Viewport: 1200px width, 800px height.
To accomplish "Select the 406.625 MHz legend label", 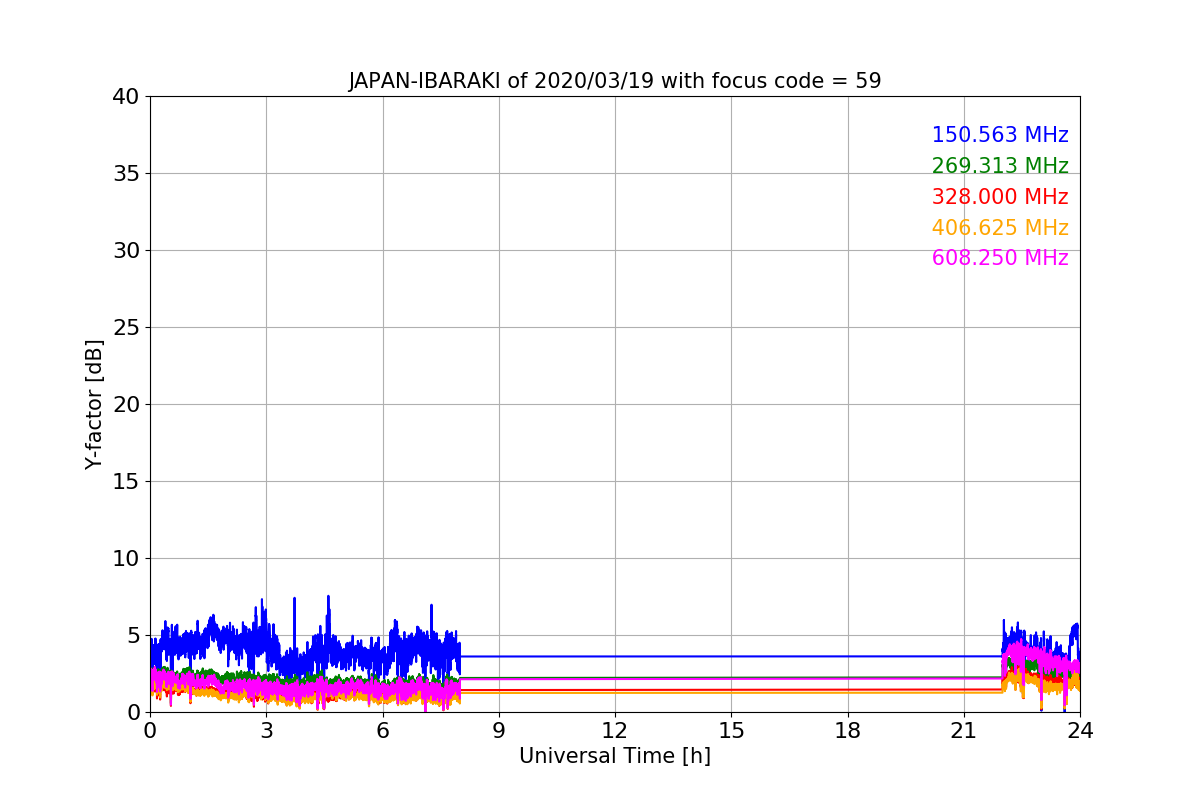I will [1000, 228].
